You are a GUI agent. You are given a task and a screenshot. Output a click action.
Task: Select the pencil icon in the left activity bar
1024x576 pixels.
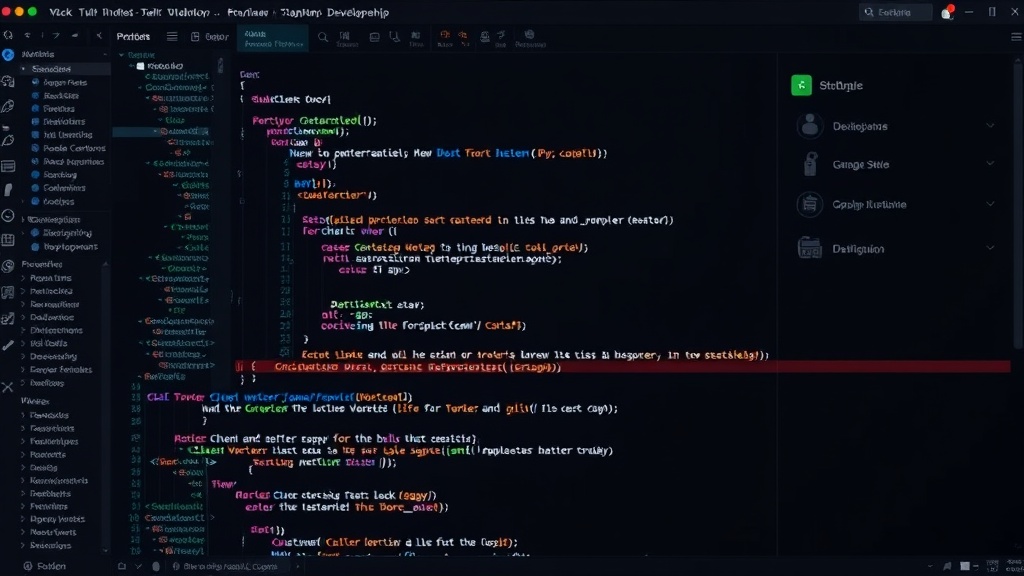click(x=8, y=345)
